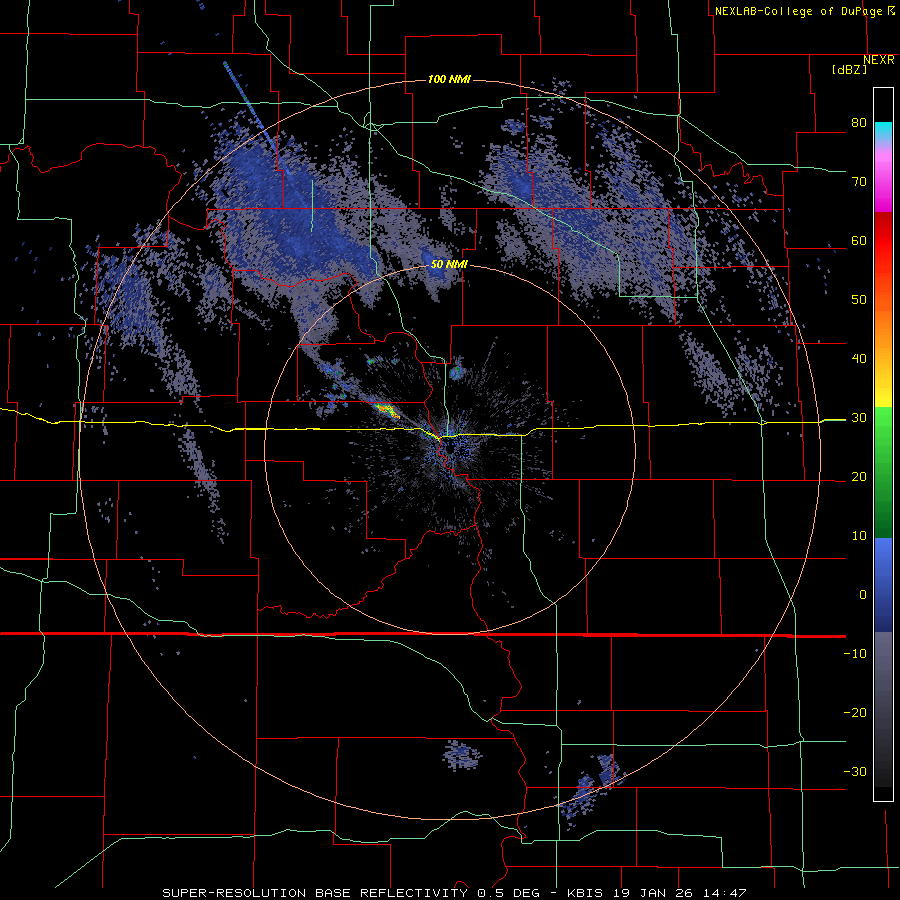Click the [dBZ] unit label
The height and width of the screenshot is (900, 900).
point(849,69)
